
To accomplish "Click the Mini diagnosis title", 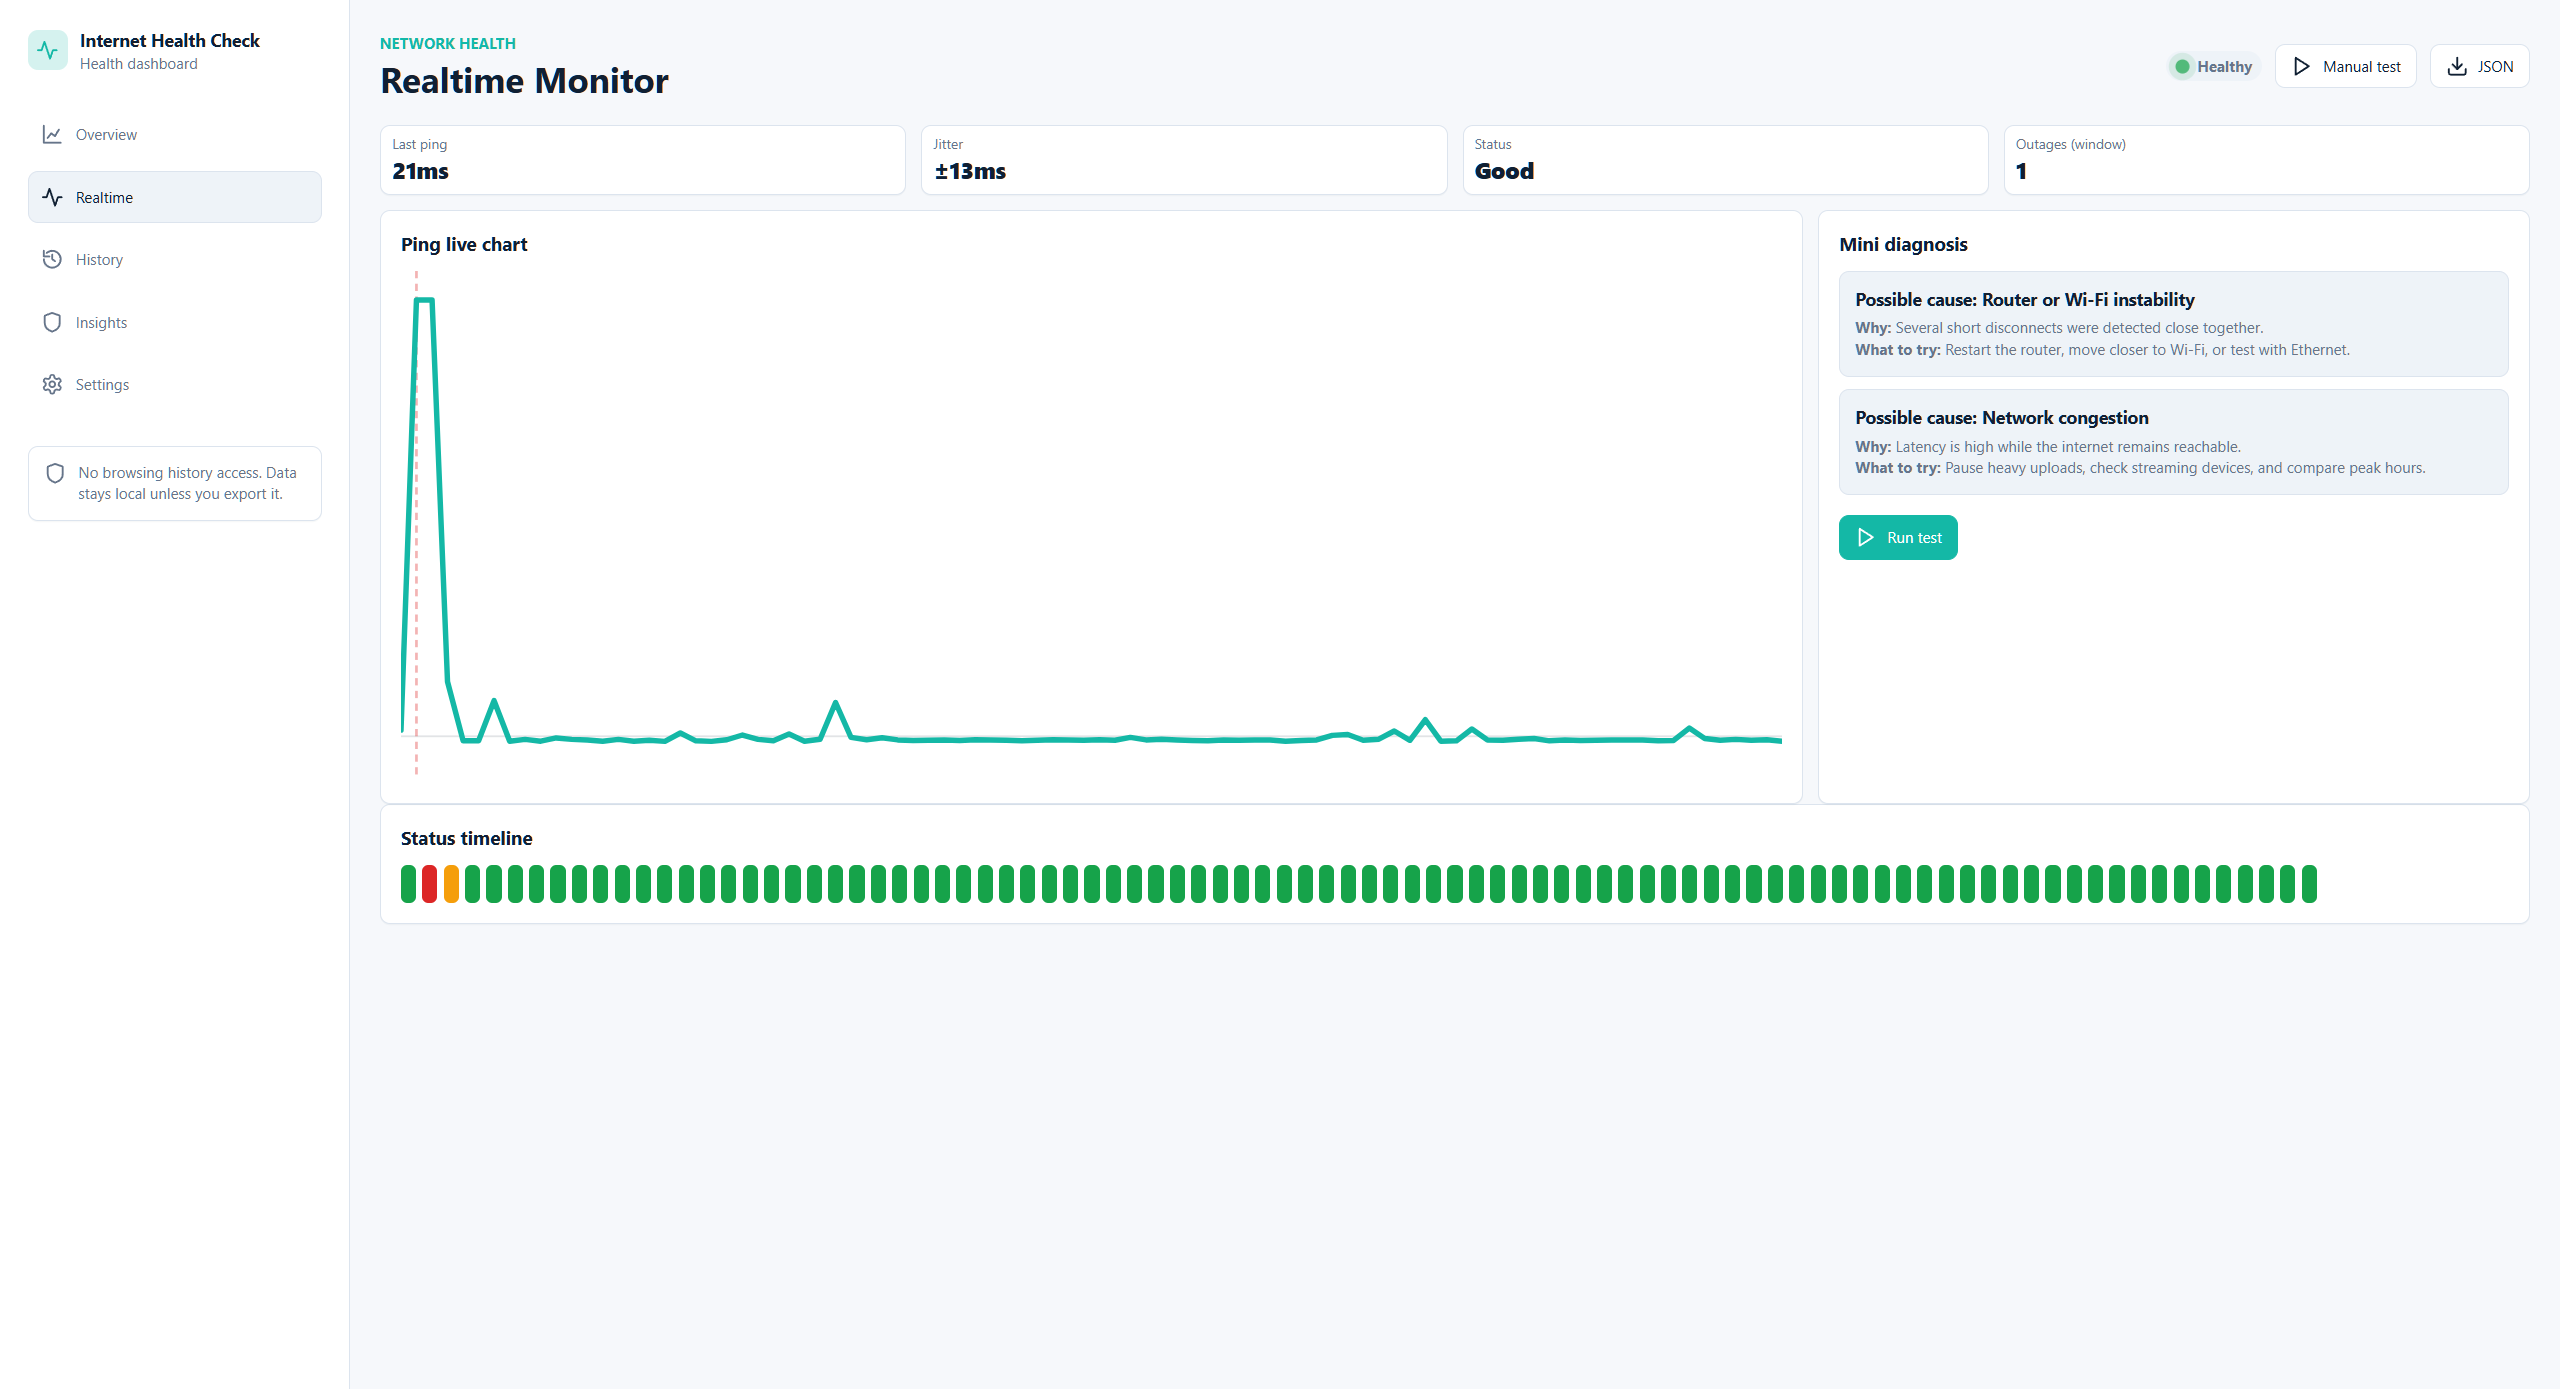I will pyautogui.click(x=1903, y=245).
